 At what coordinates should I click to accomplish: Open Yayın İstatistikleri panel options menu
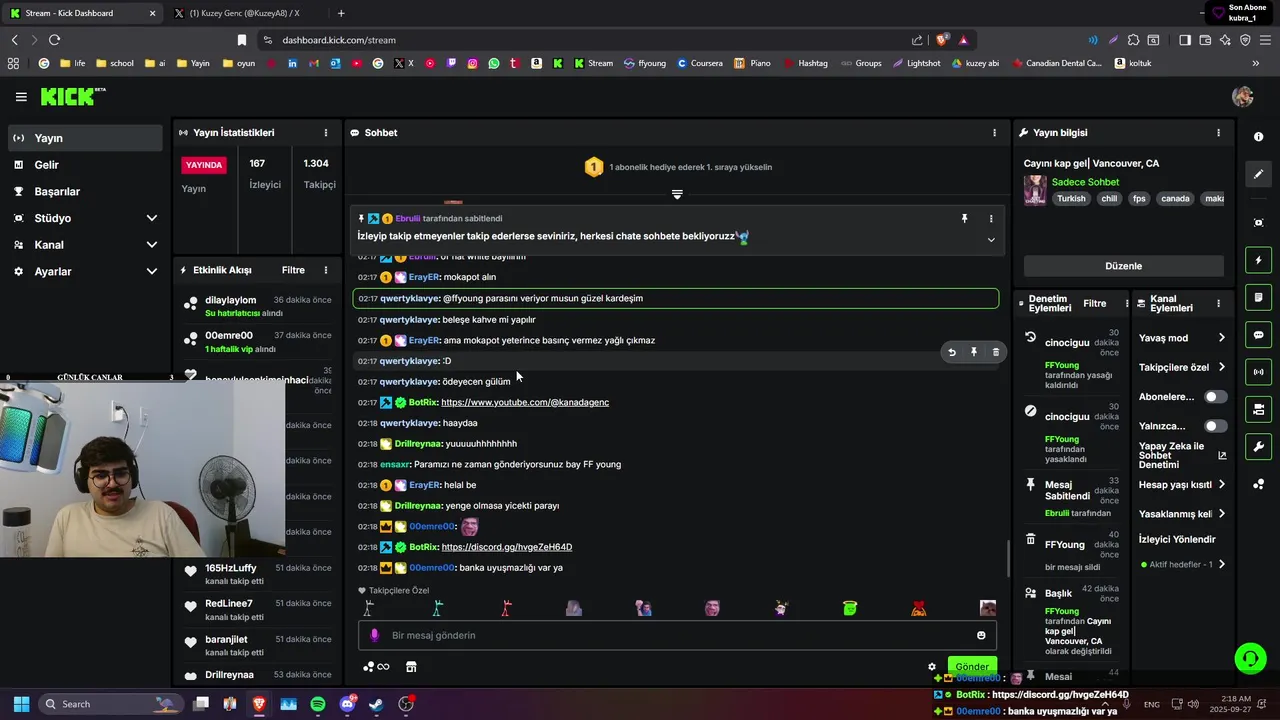[325, 132]
